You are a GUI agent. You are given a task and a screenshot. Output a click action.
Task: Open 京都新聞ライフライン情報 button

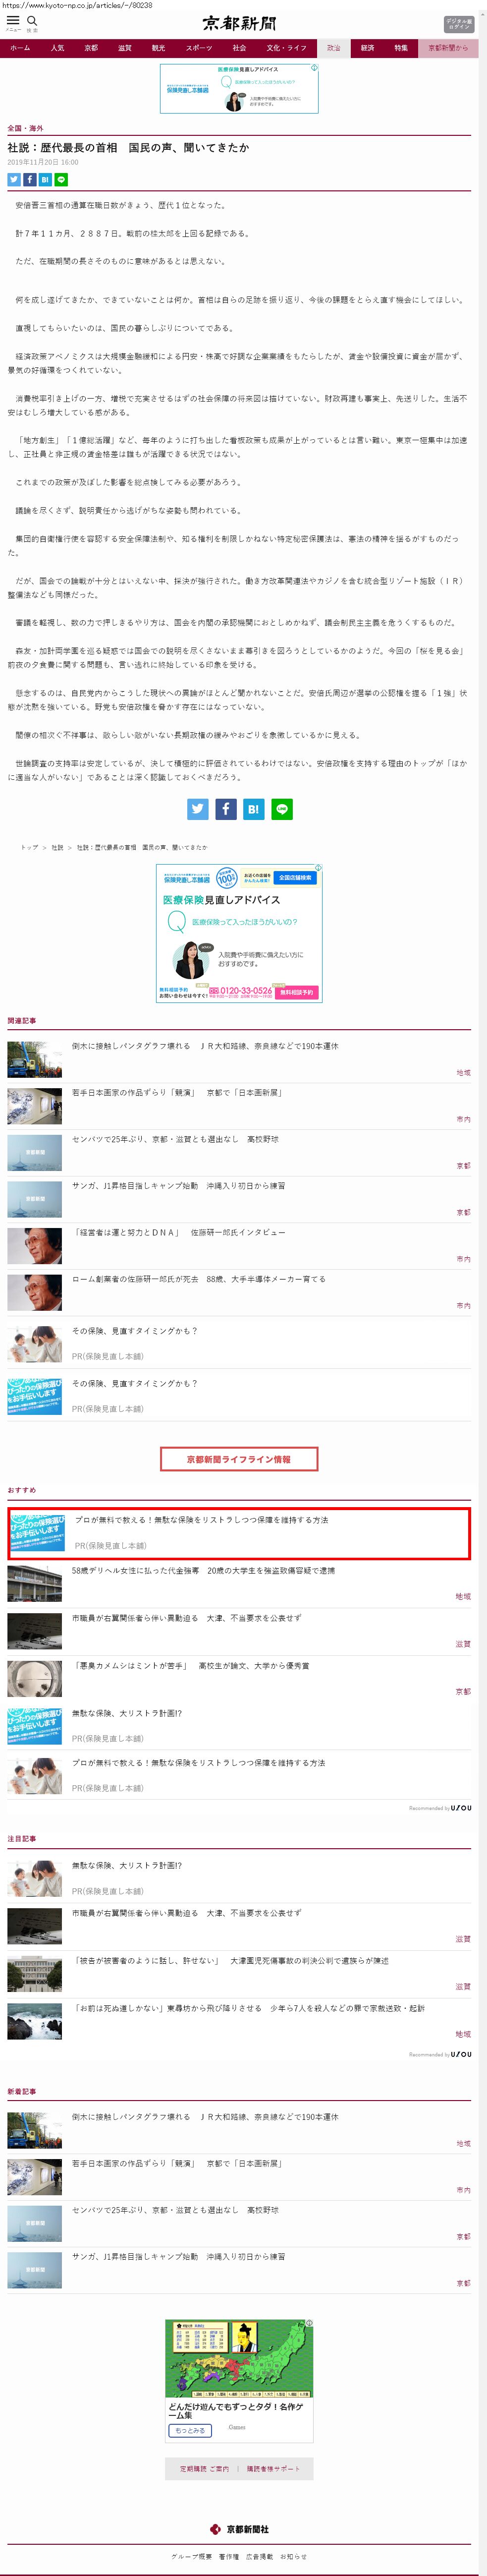tap(239, 1459)
